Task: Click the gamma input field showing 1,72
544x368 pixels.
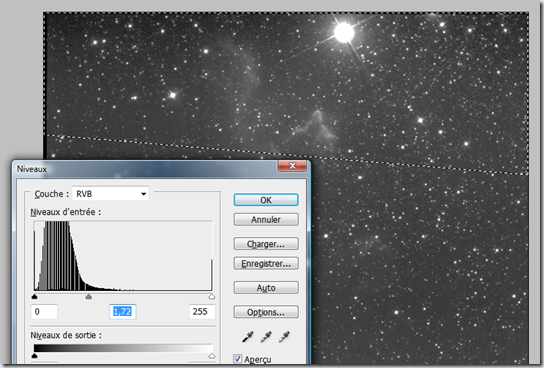Action: pos(123,311)
